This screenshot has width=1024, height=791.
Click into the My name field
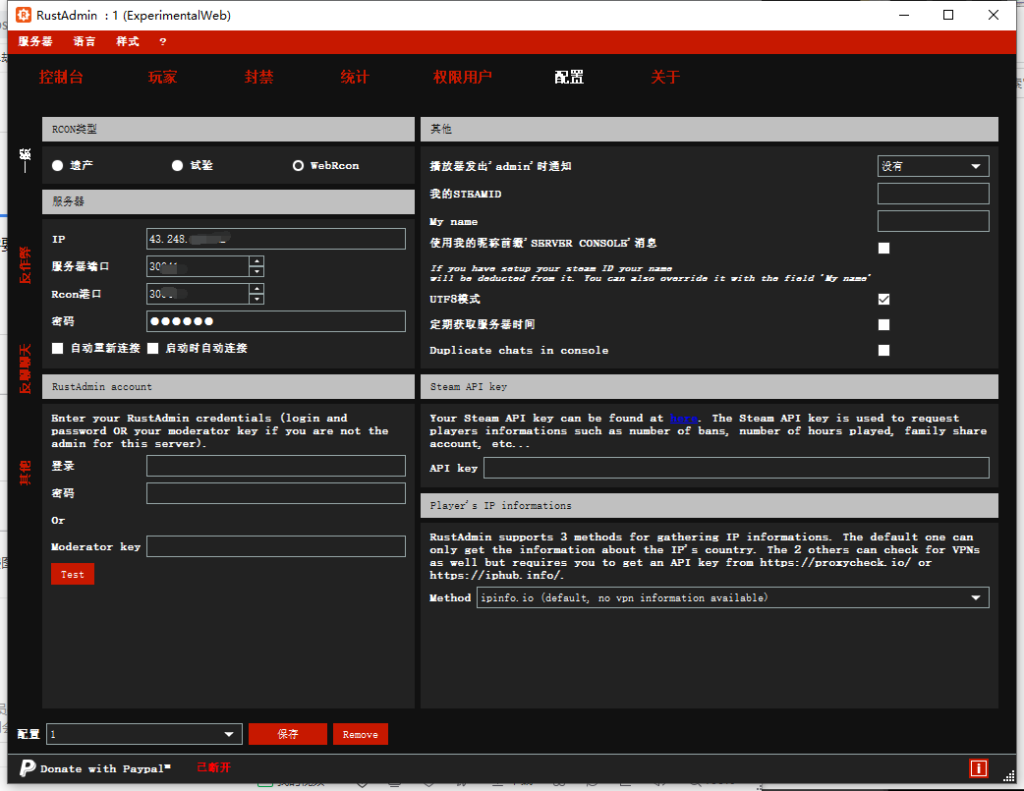pyautogui.click(x=933, y=221)
